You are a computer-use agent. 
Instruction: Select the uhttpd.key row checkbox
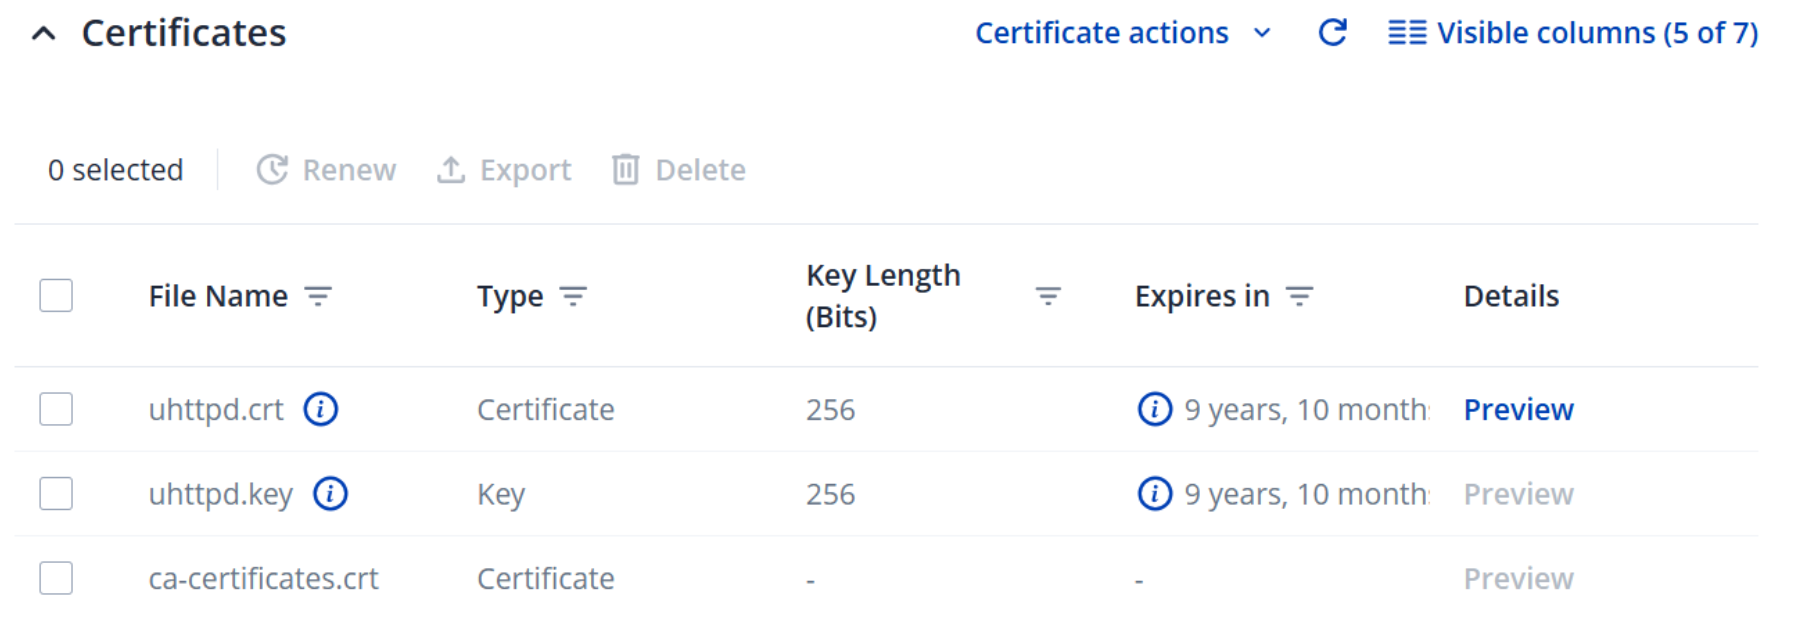click(x=56, y=494)
